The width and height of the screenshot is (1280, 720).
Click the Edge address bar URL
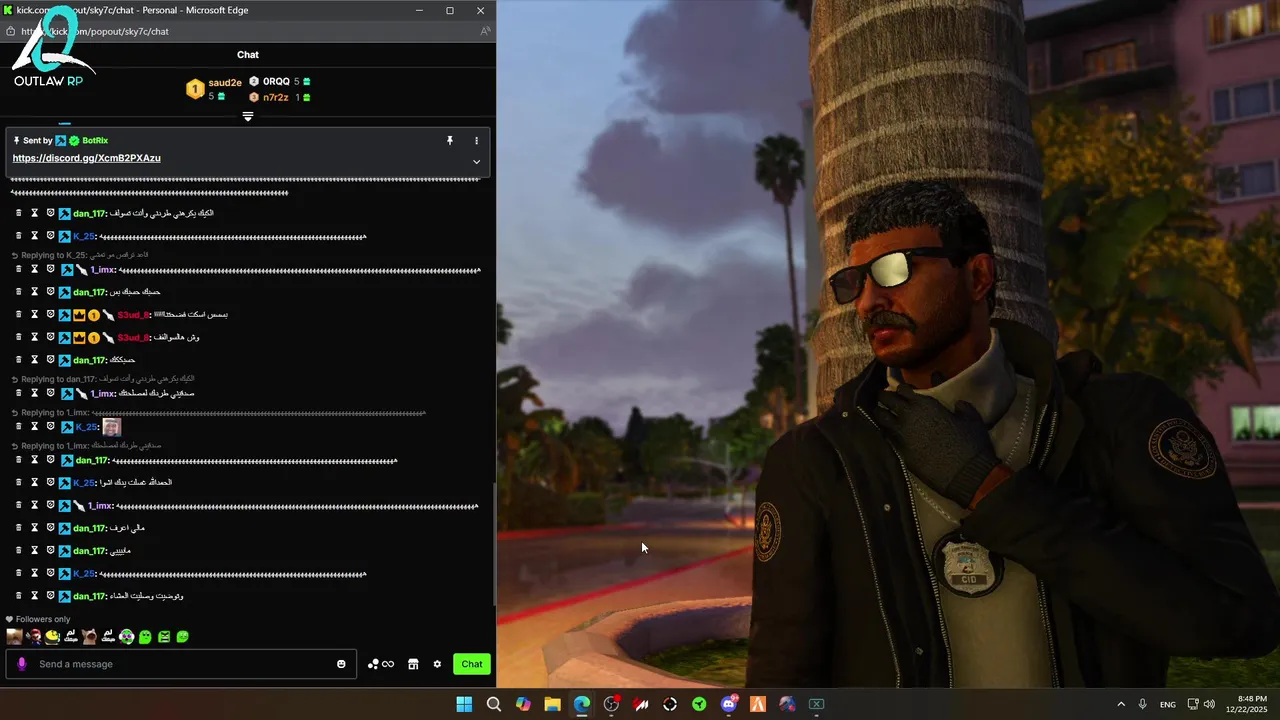click(x=95, y=31)
